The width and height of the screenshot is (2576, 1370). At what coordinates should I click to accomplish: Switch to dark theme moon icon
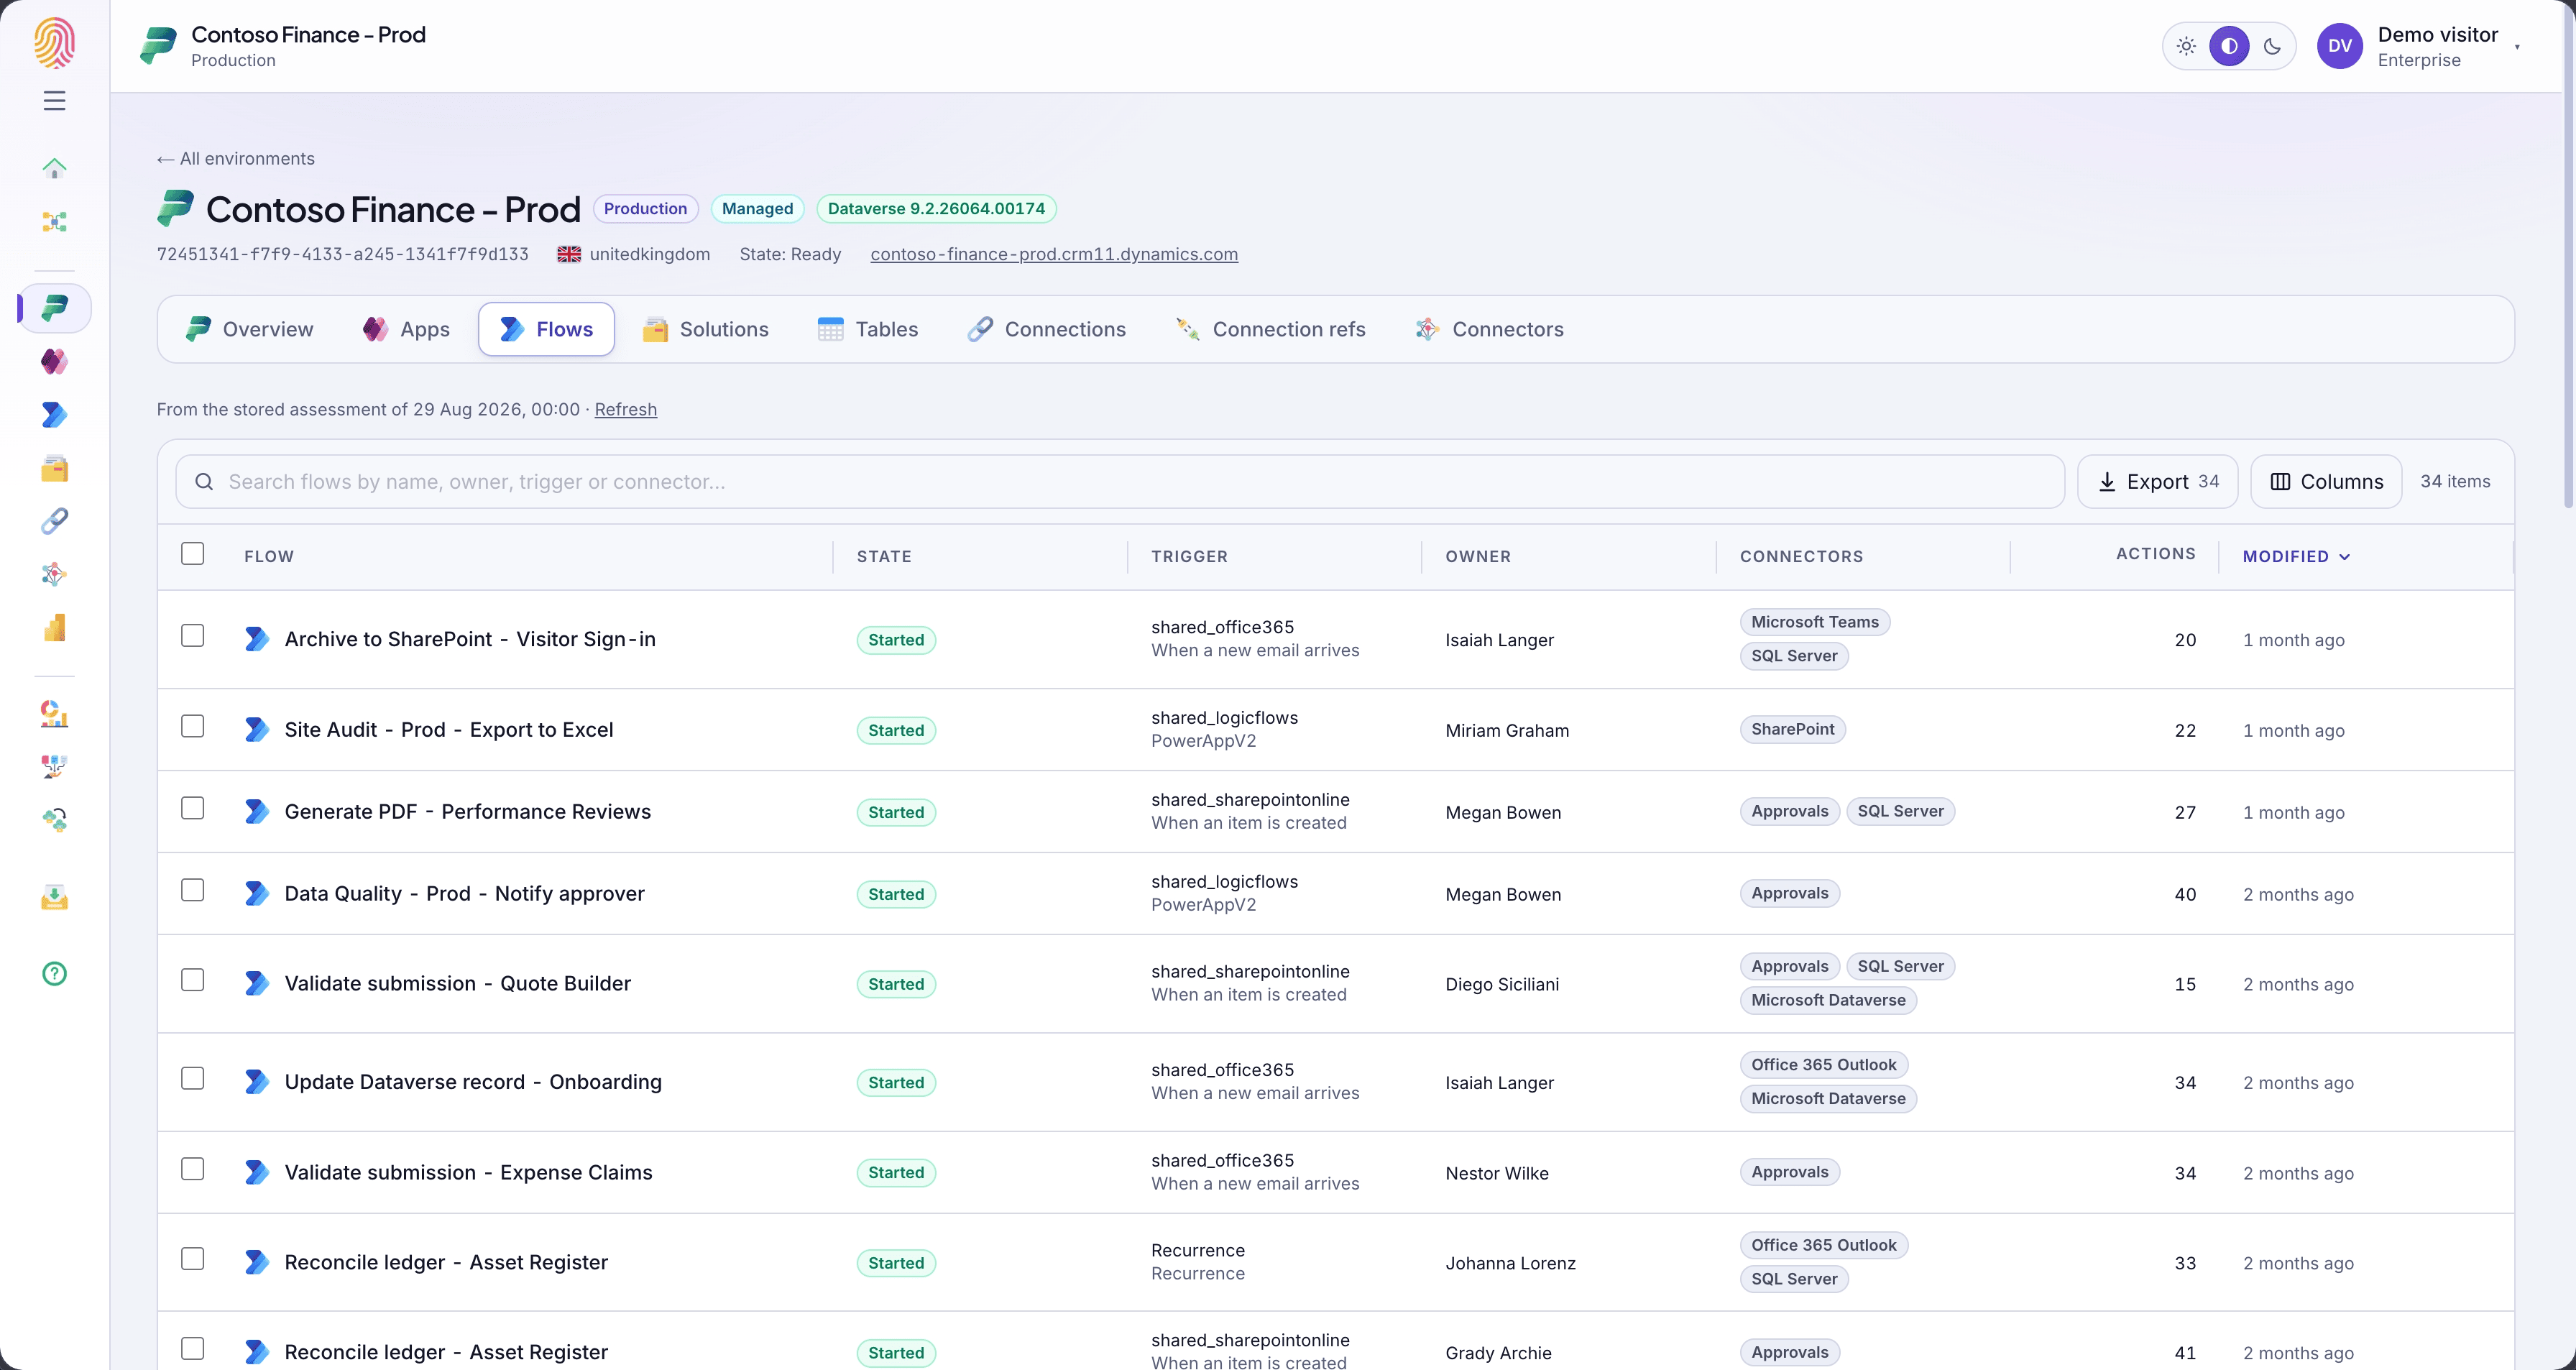click(x=2272, y=46)
